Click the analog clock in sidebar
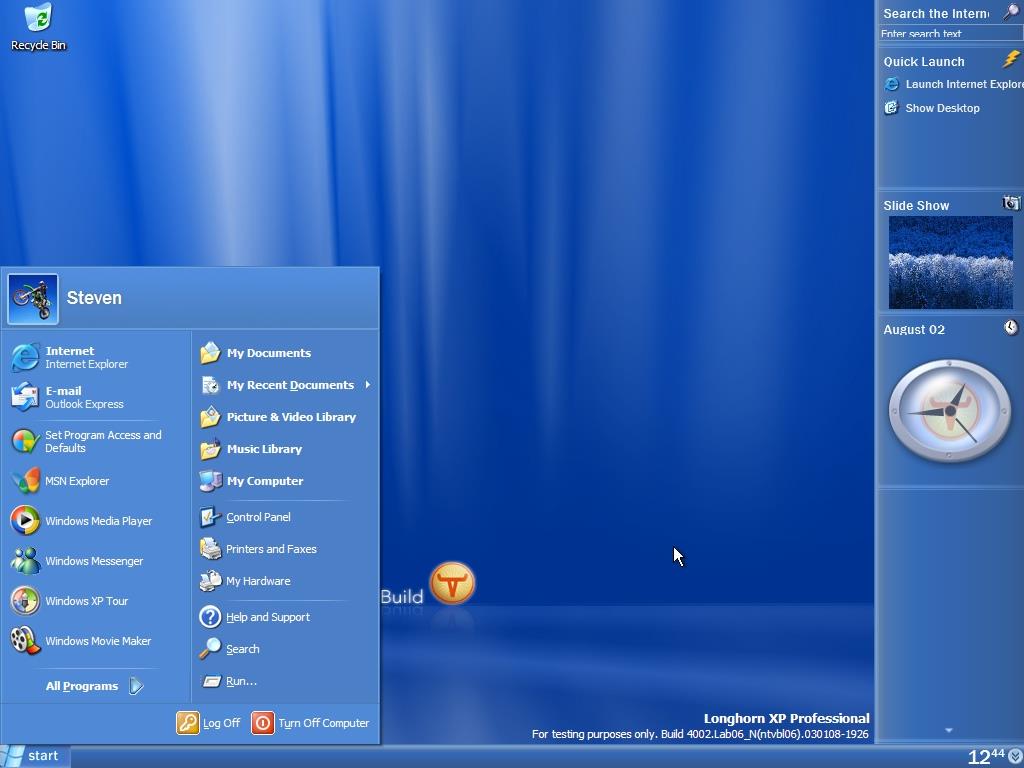 pos(950,411)
